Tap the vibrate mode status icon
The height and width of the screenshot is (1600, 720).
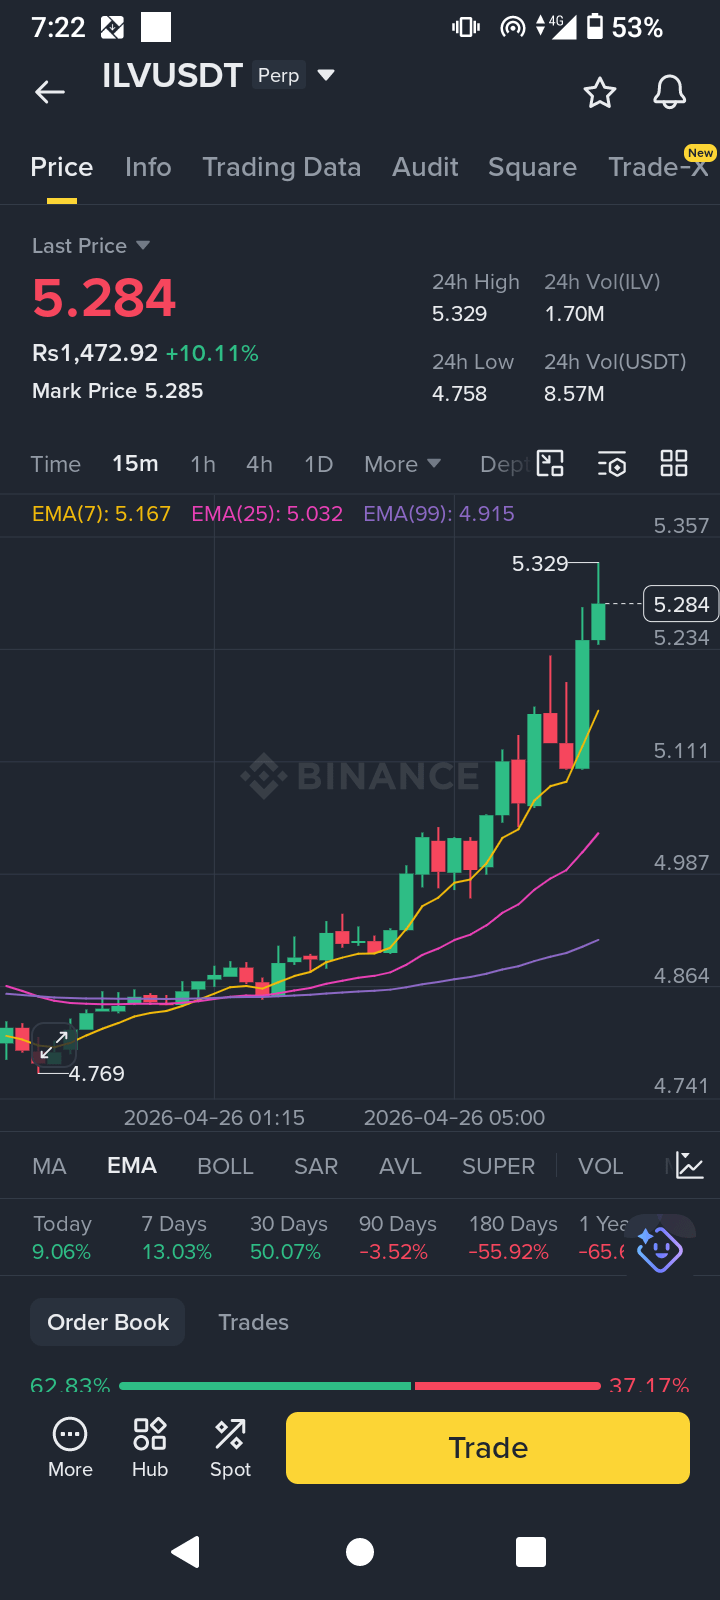point(466,27)
